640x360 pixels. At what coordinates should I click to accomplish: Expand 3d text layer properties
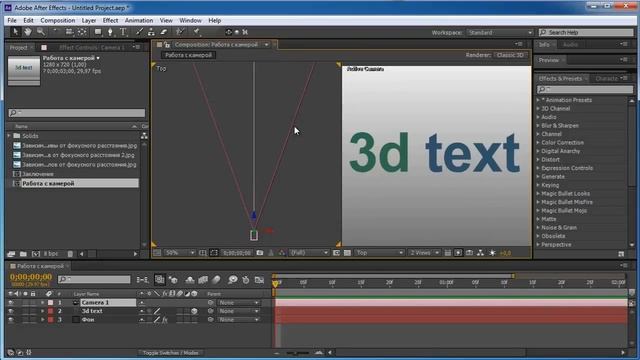(x=42, y=311)
